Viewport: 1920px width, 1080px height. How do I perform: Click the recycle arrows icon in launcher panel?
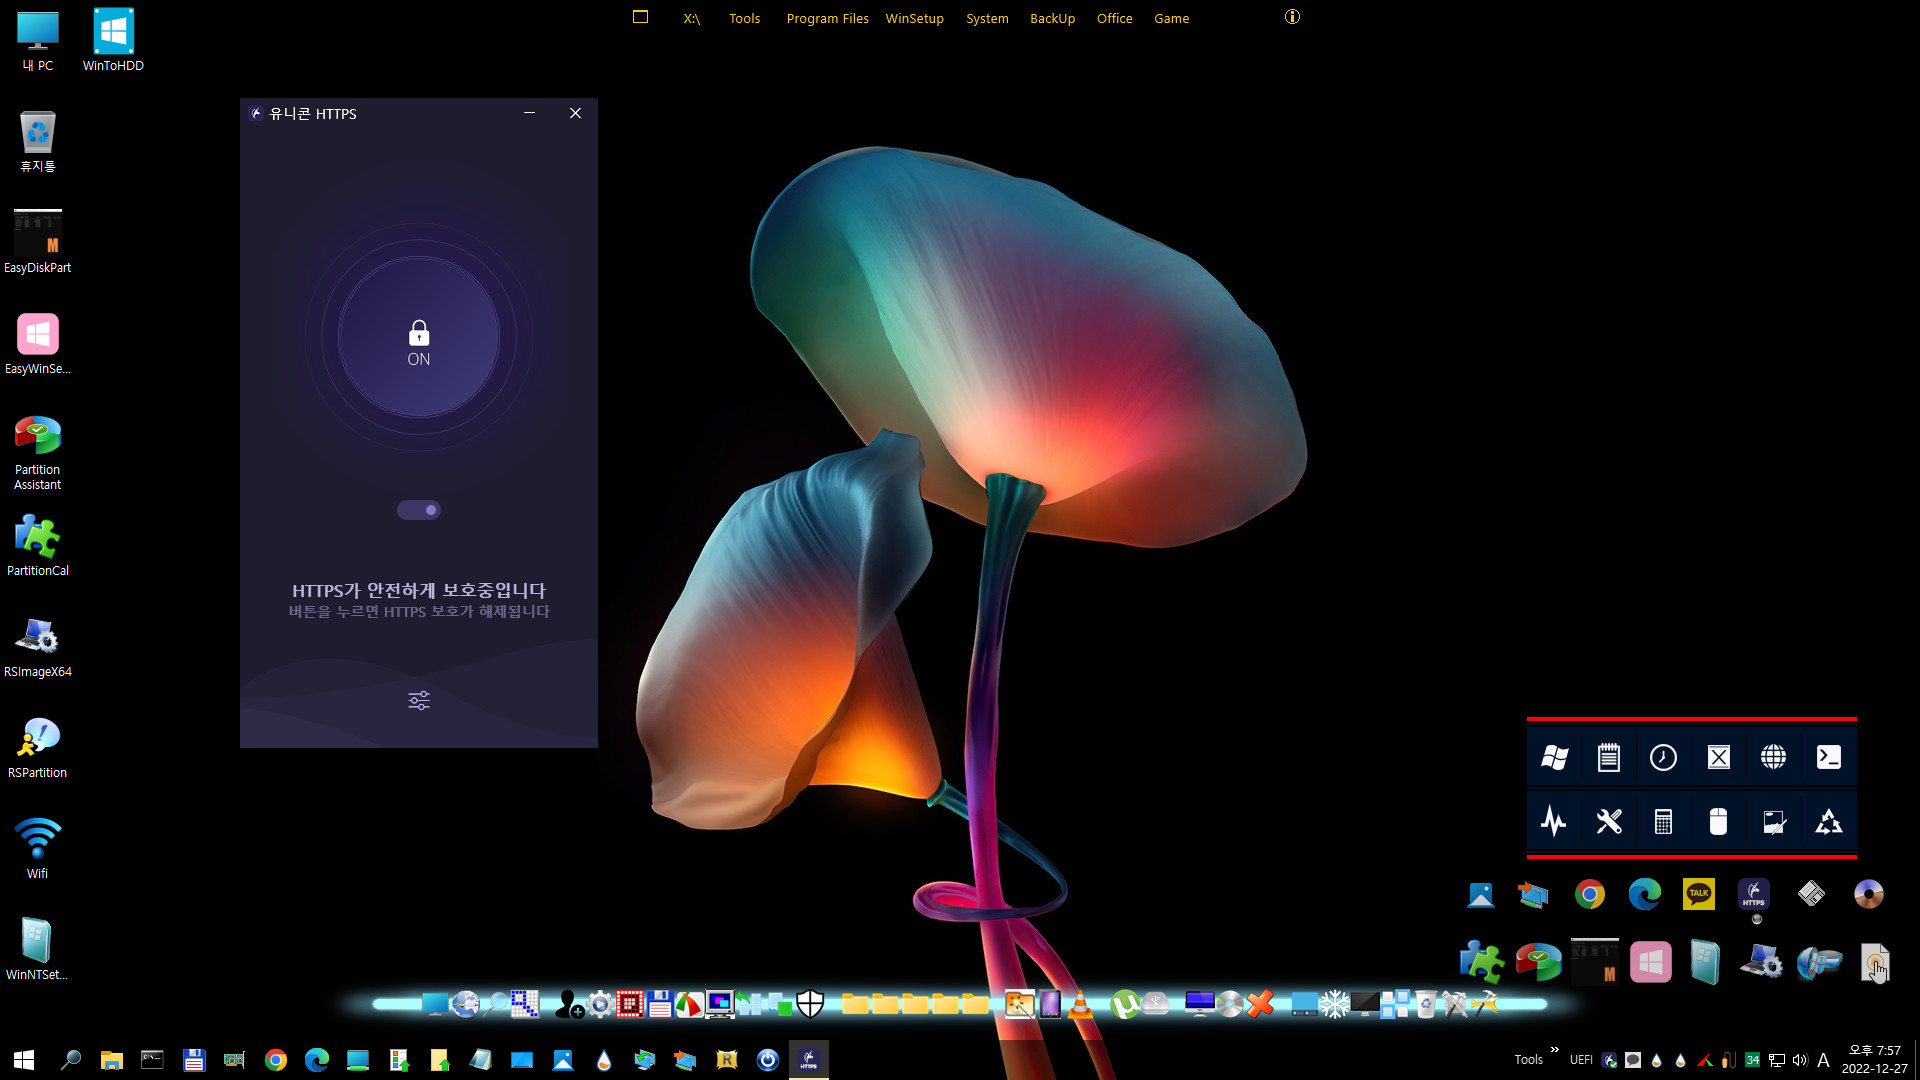(1828, 821)
